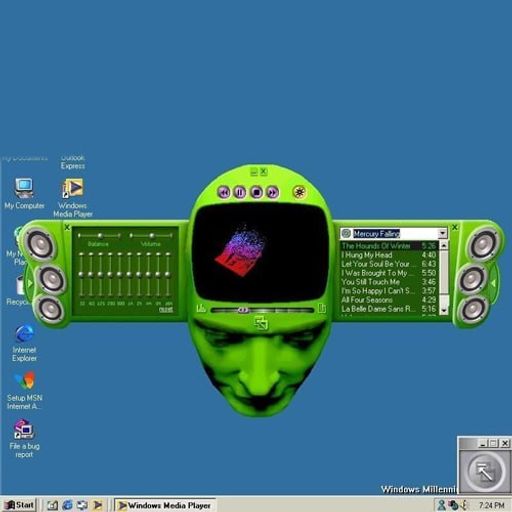
Task: Click Show Desktop in Quick Launch
Action: [52, 505]
